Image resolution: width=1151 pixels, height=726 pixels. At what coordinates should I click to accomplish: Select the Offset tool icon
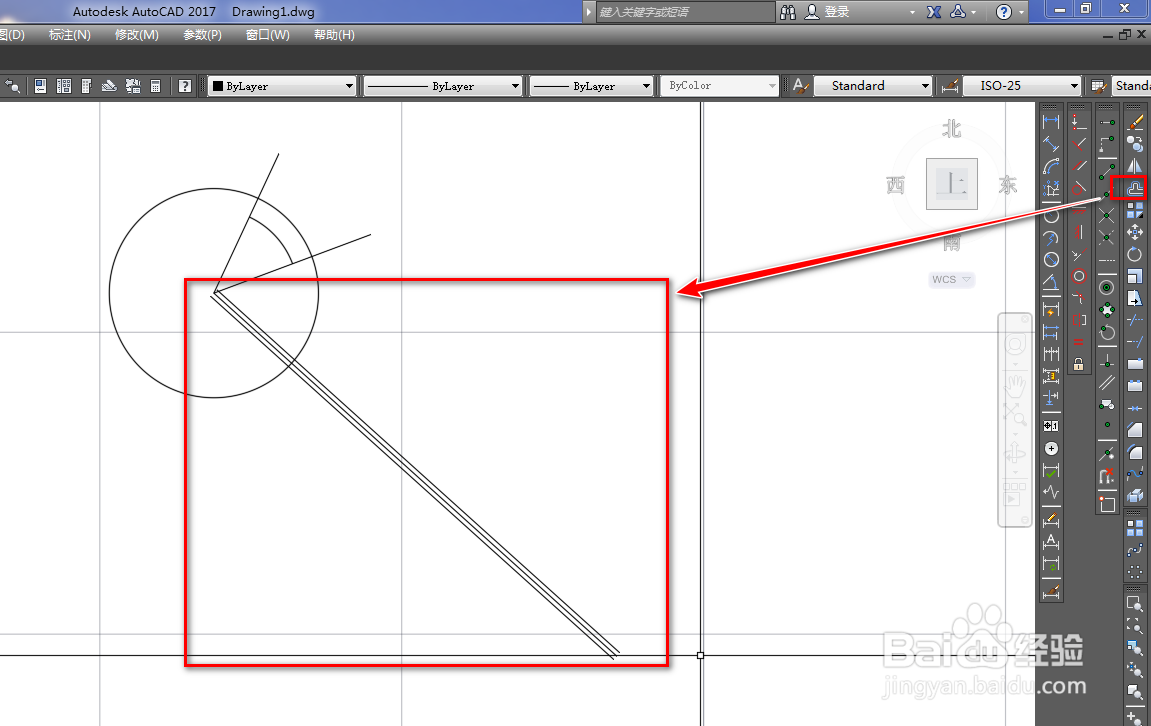(x=1135, y=188)
